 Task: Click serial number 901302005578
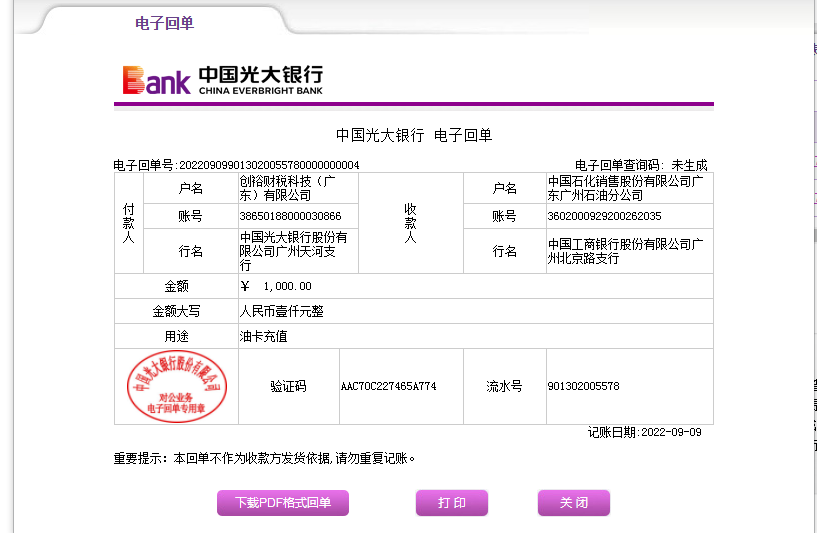click(x=583, y=386)
